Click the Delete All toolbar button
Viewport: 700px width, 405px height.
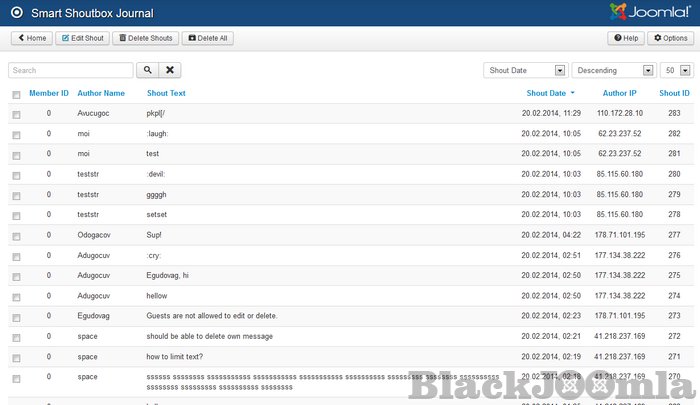[x=207, y=38]
